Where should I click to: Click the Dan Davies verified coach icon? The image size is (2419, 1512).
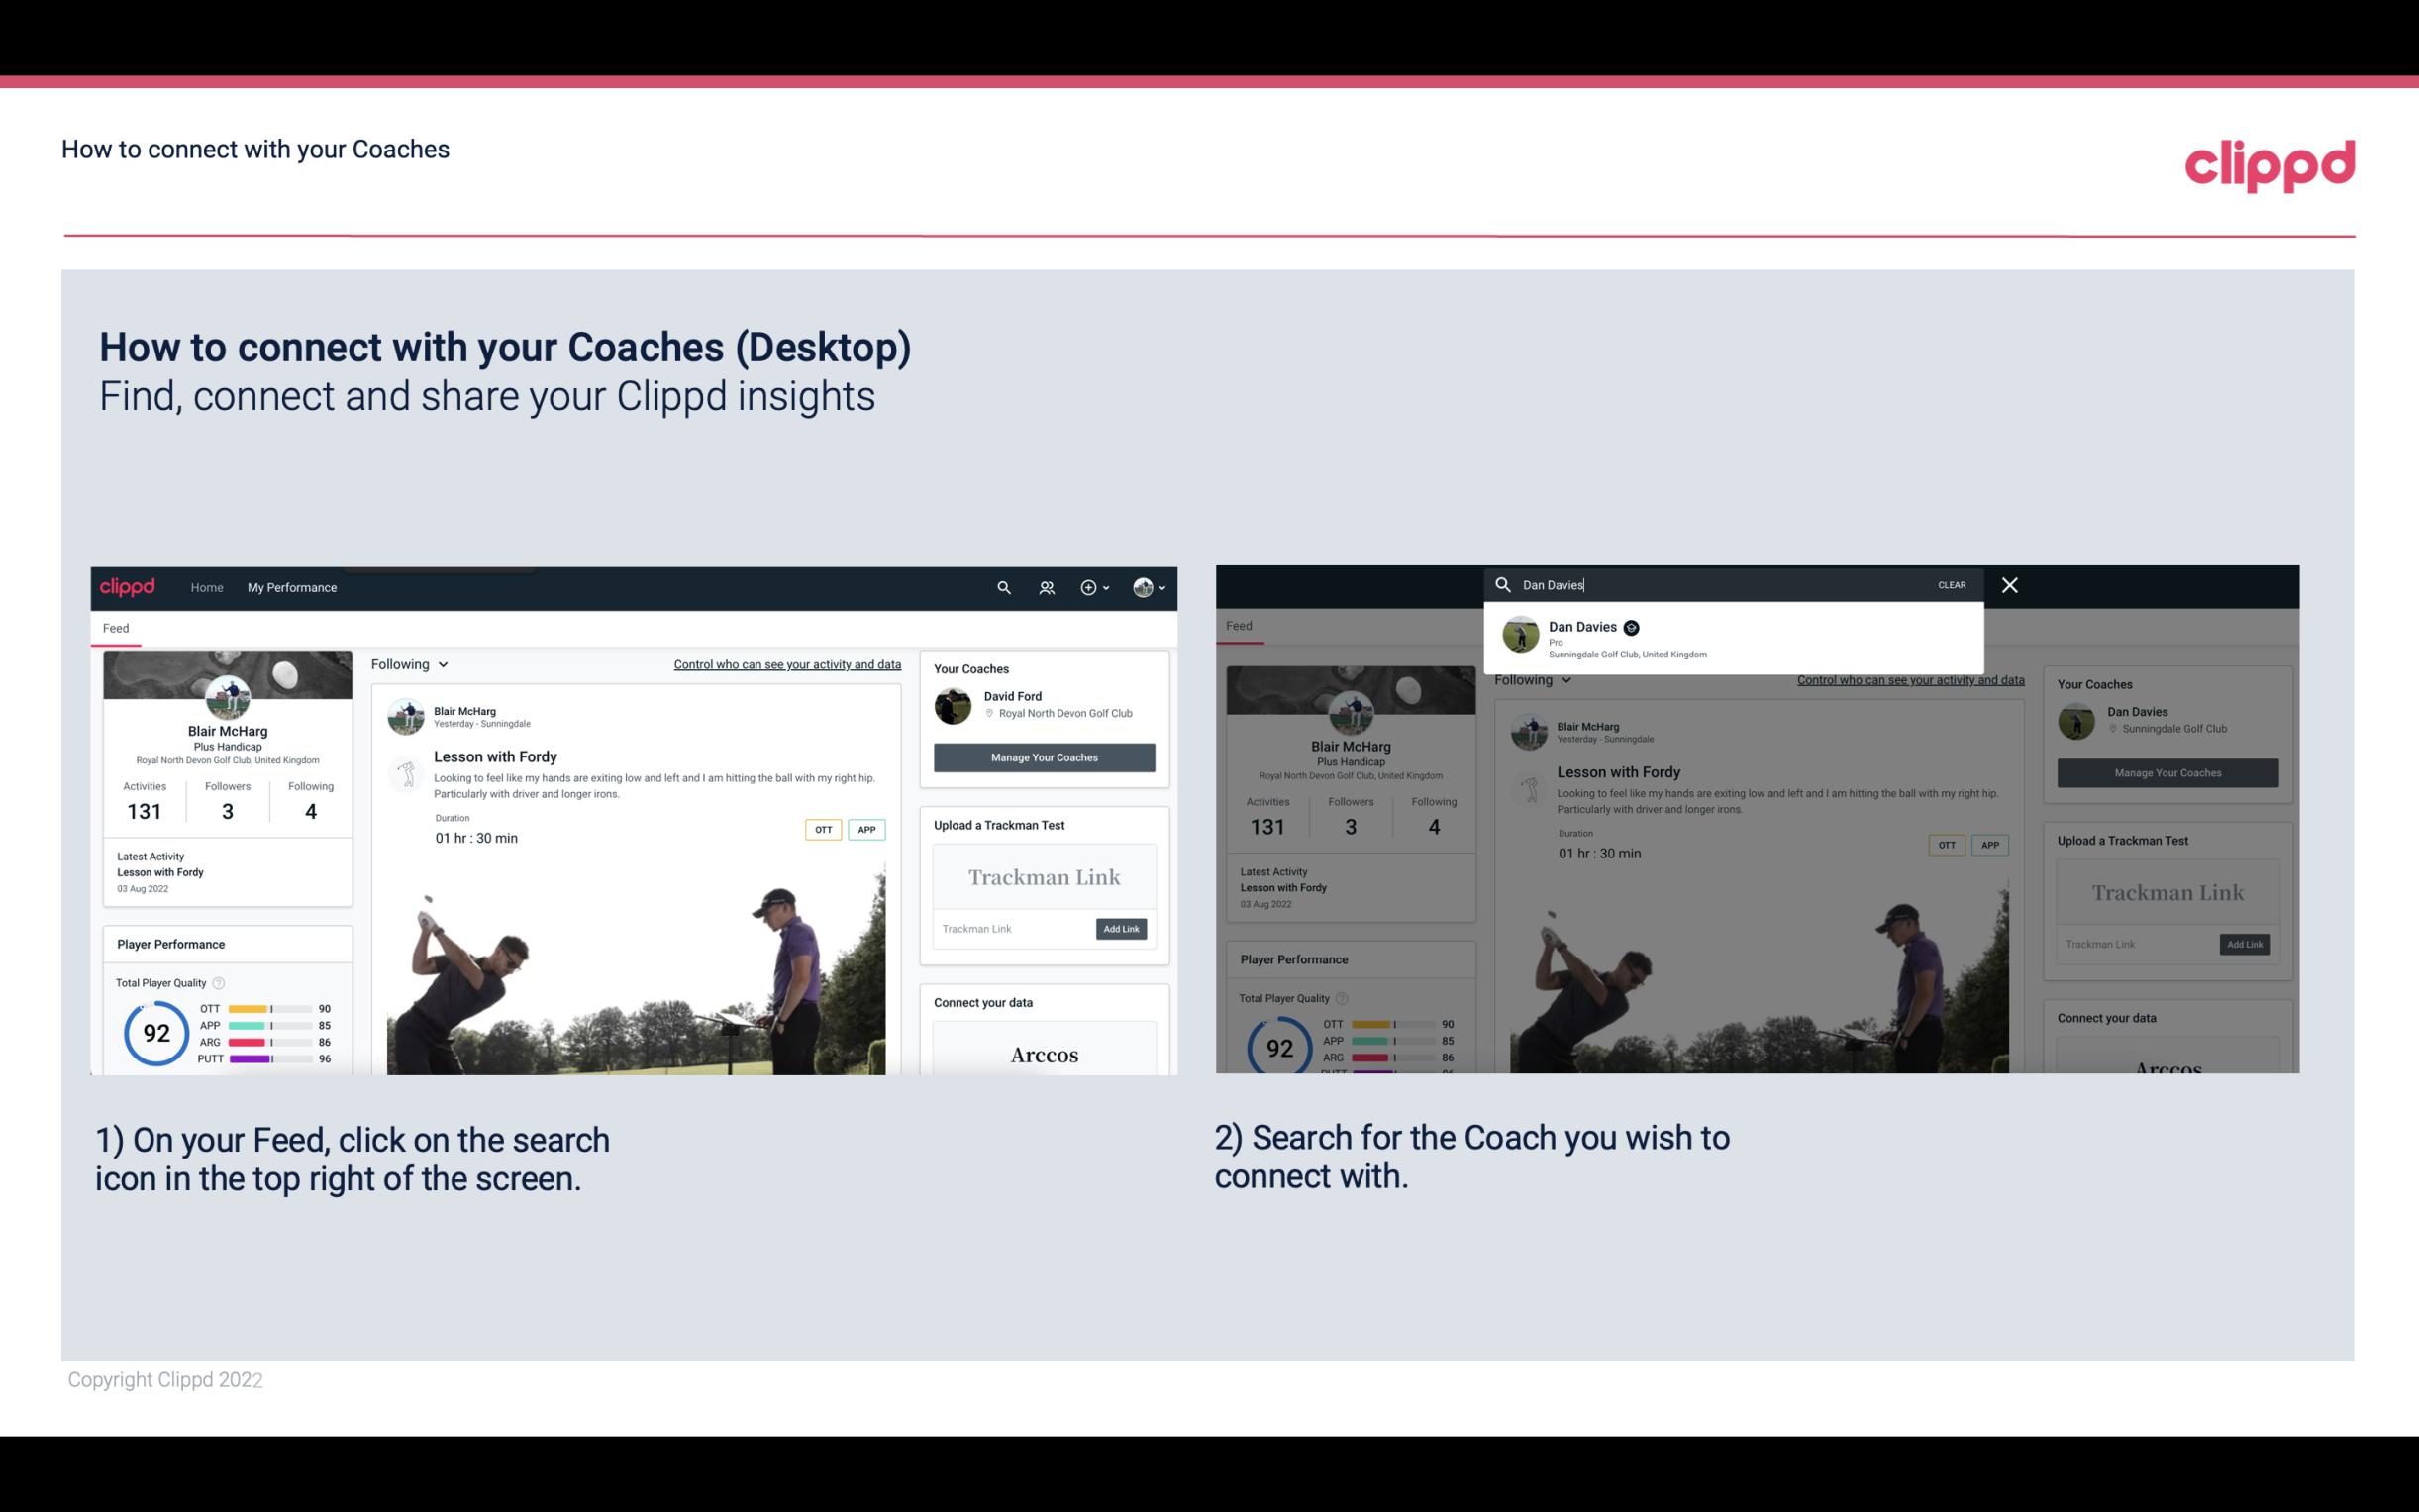(1632, 627)
